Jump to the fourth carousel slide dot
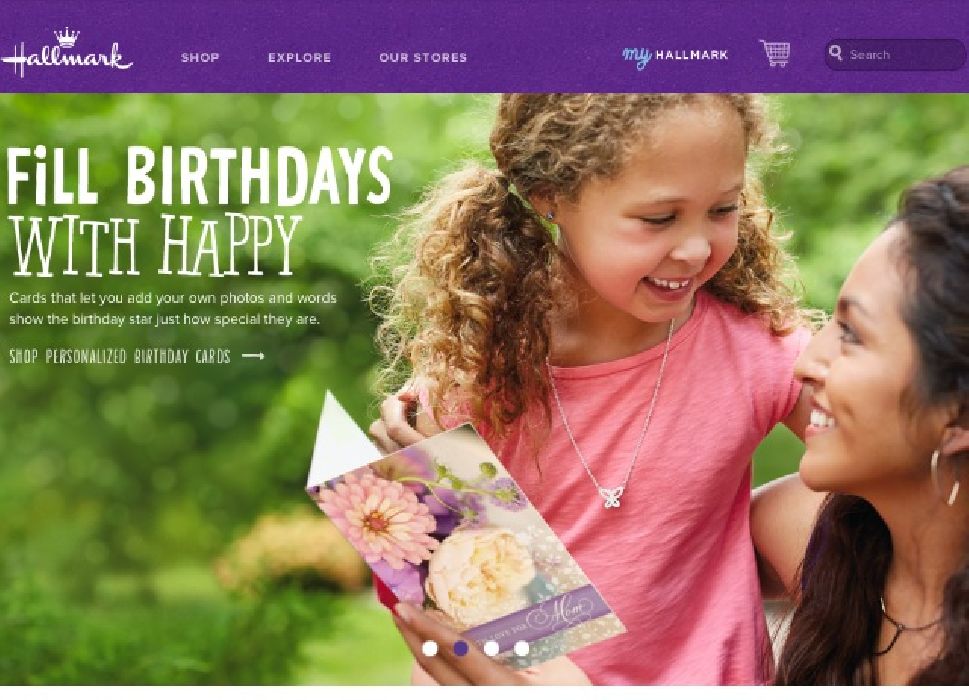The height and width of the screenshot is (700, 969). [x=522, y=648]
